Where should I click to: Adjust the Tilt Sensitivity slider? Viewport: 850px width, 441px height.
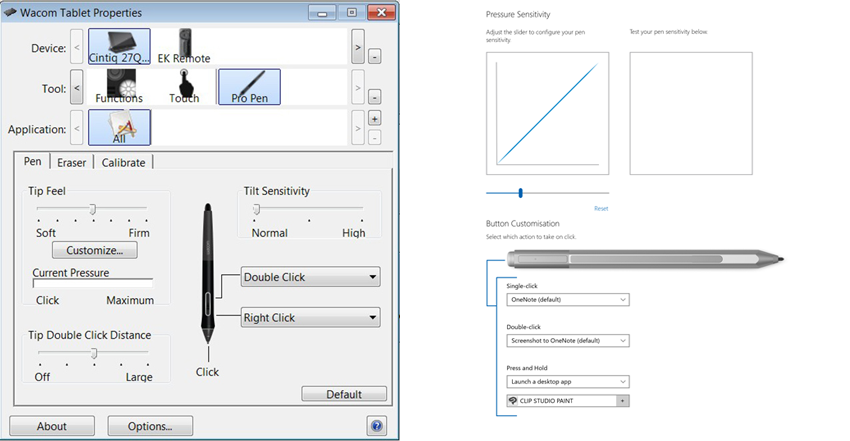256,209
